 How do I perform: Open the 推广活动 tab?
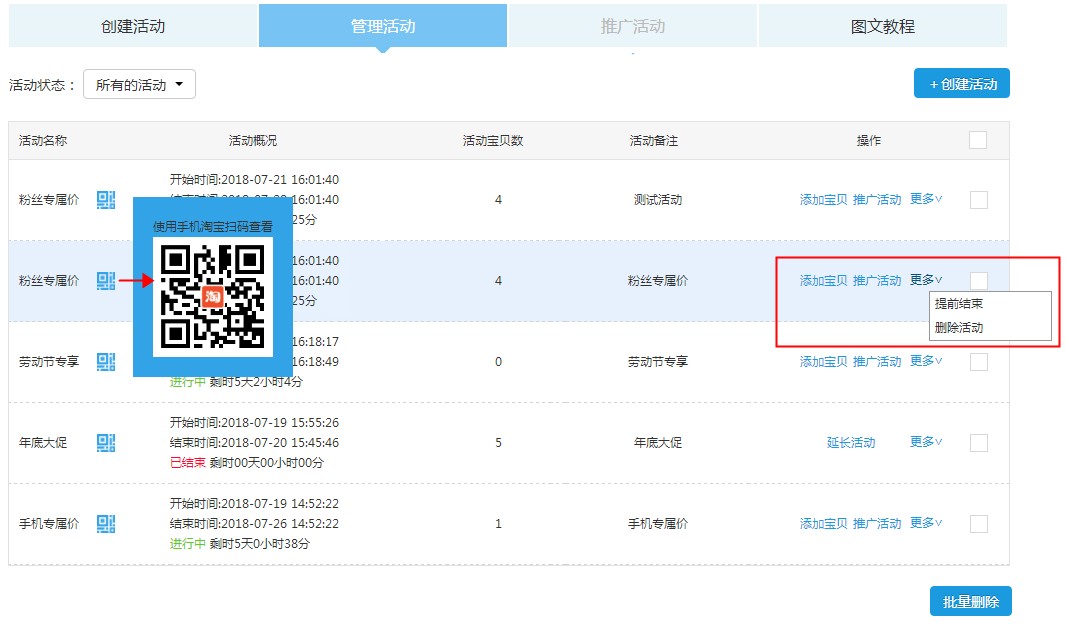(x=633, y=26)
